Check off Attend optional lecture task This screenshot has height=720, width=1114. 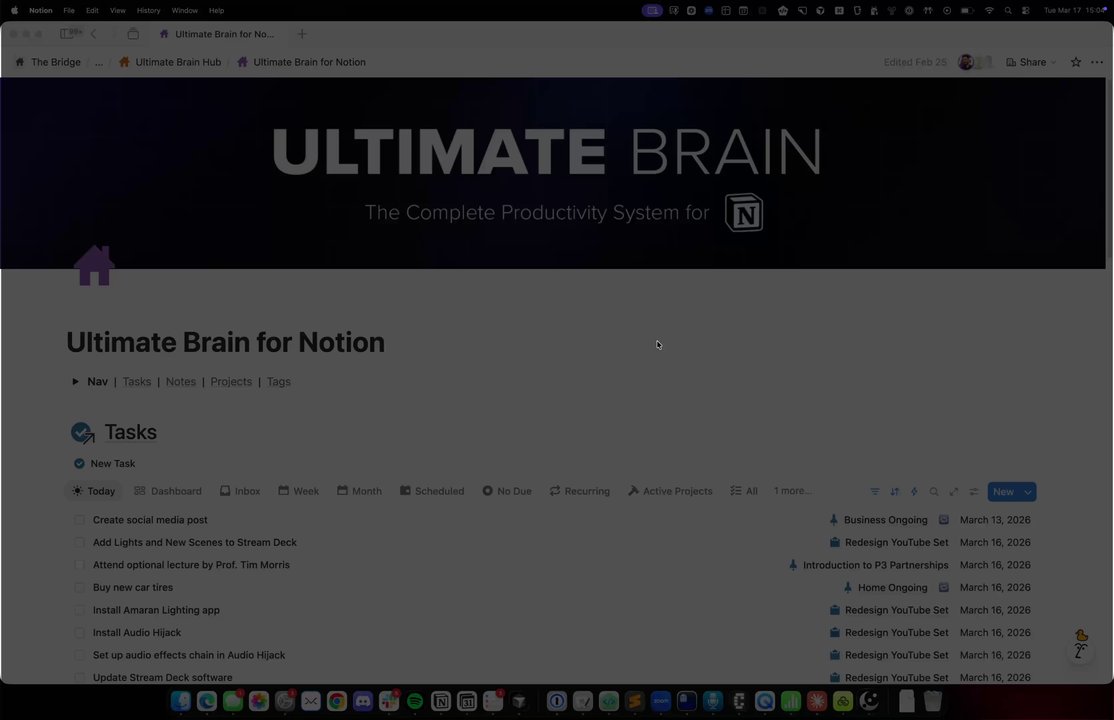click(80, 565)
